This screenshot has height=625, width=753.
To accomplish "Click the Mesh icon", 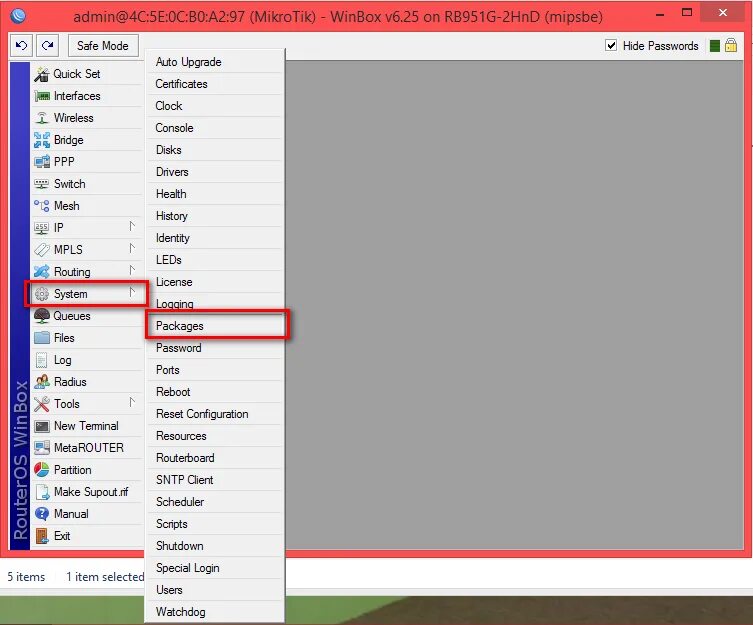I will 42,206.
